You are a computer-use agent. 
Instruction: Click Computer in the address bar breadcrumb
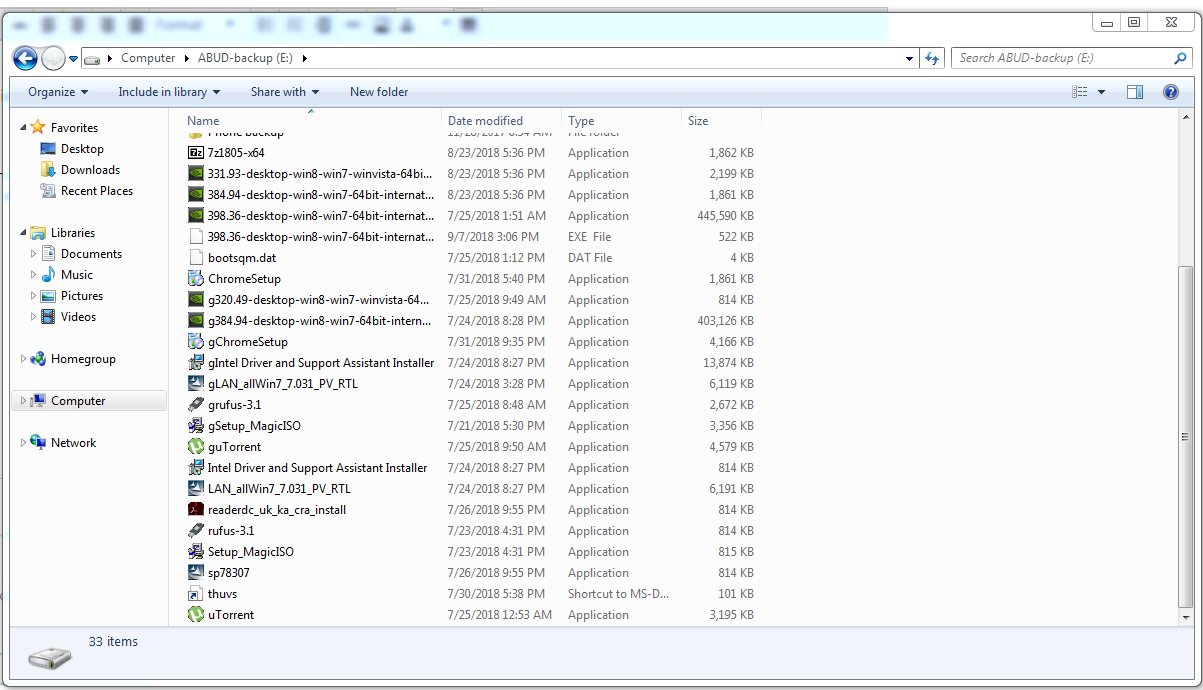tap(148, 58)
